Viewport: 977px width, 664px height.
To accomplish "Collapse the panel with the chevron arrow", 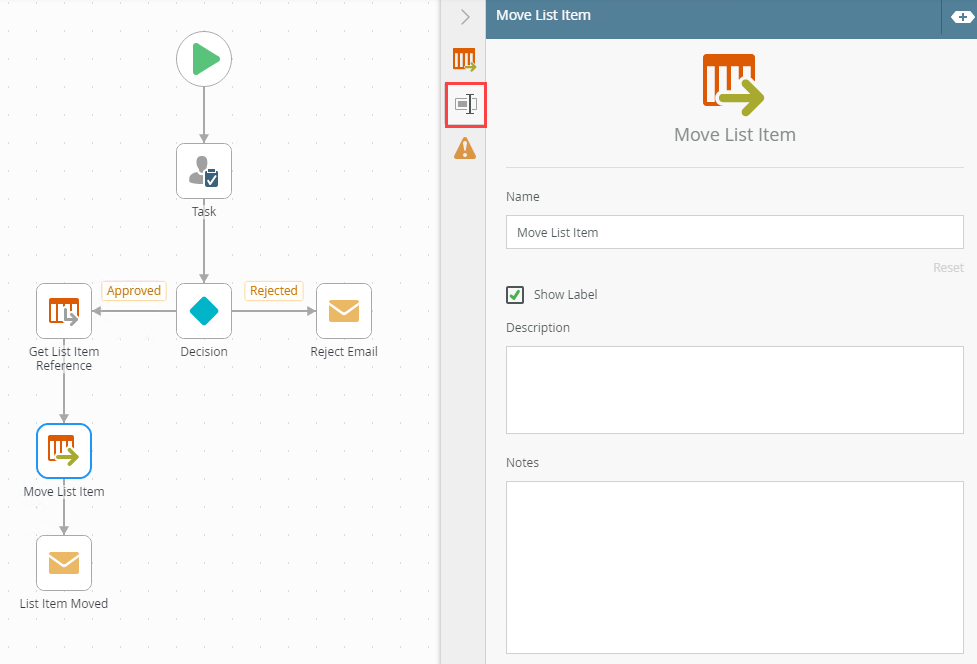I will tap(465, 16).
